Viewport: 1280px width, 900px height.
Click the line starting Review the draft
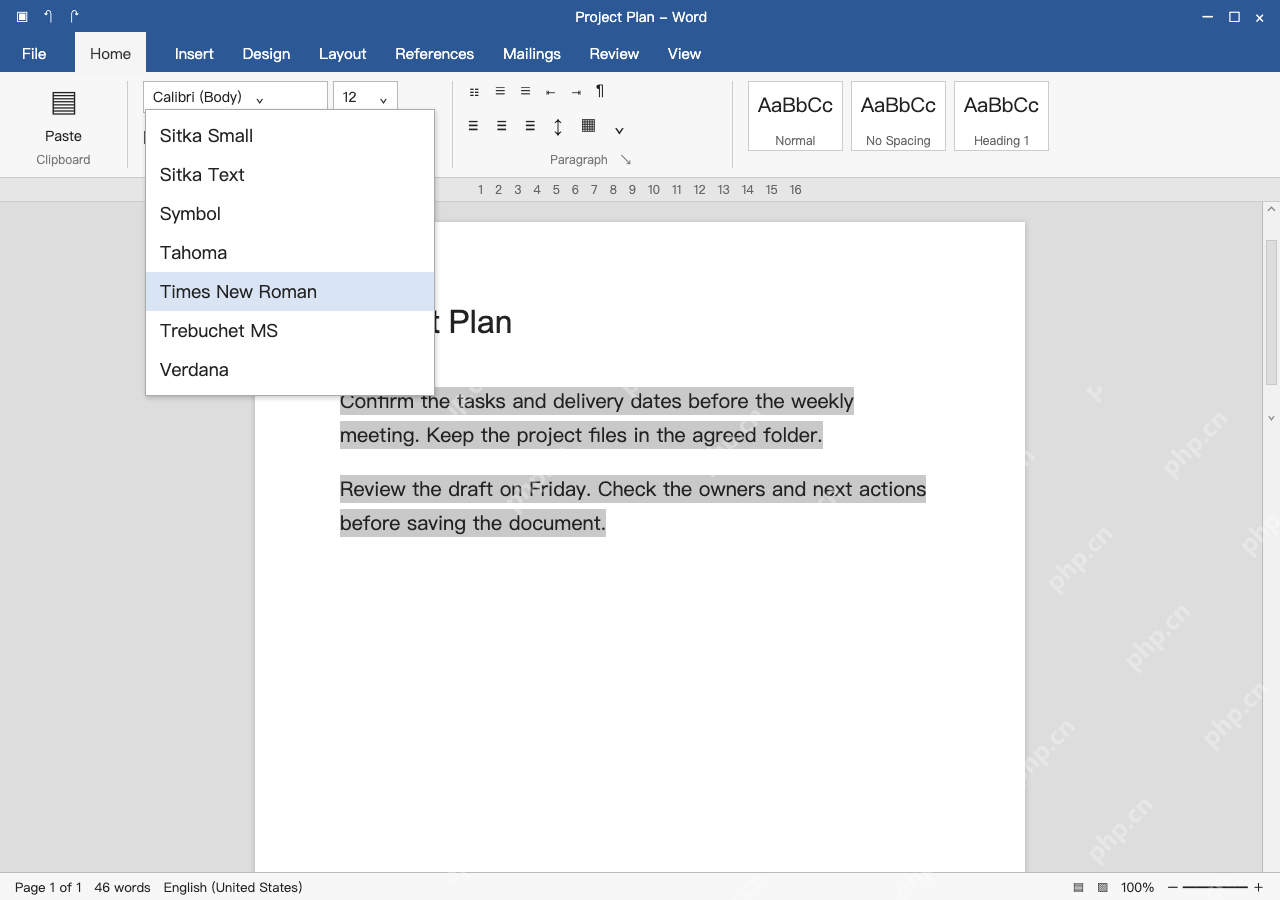(633, 489)
